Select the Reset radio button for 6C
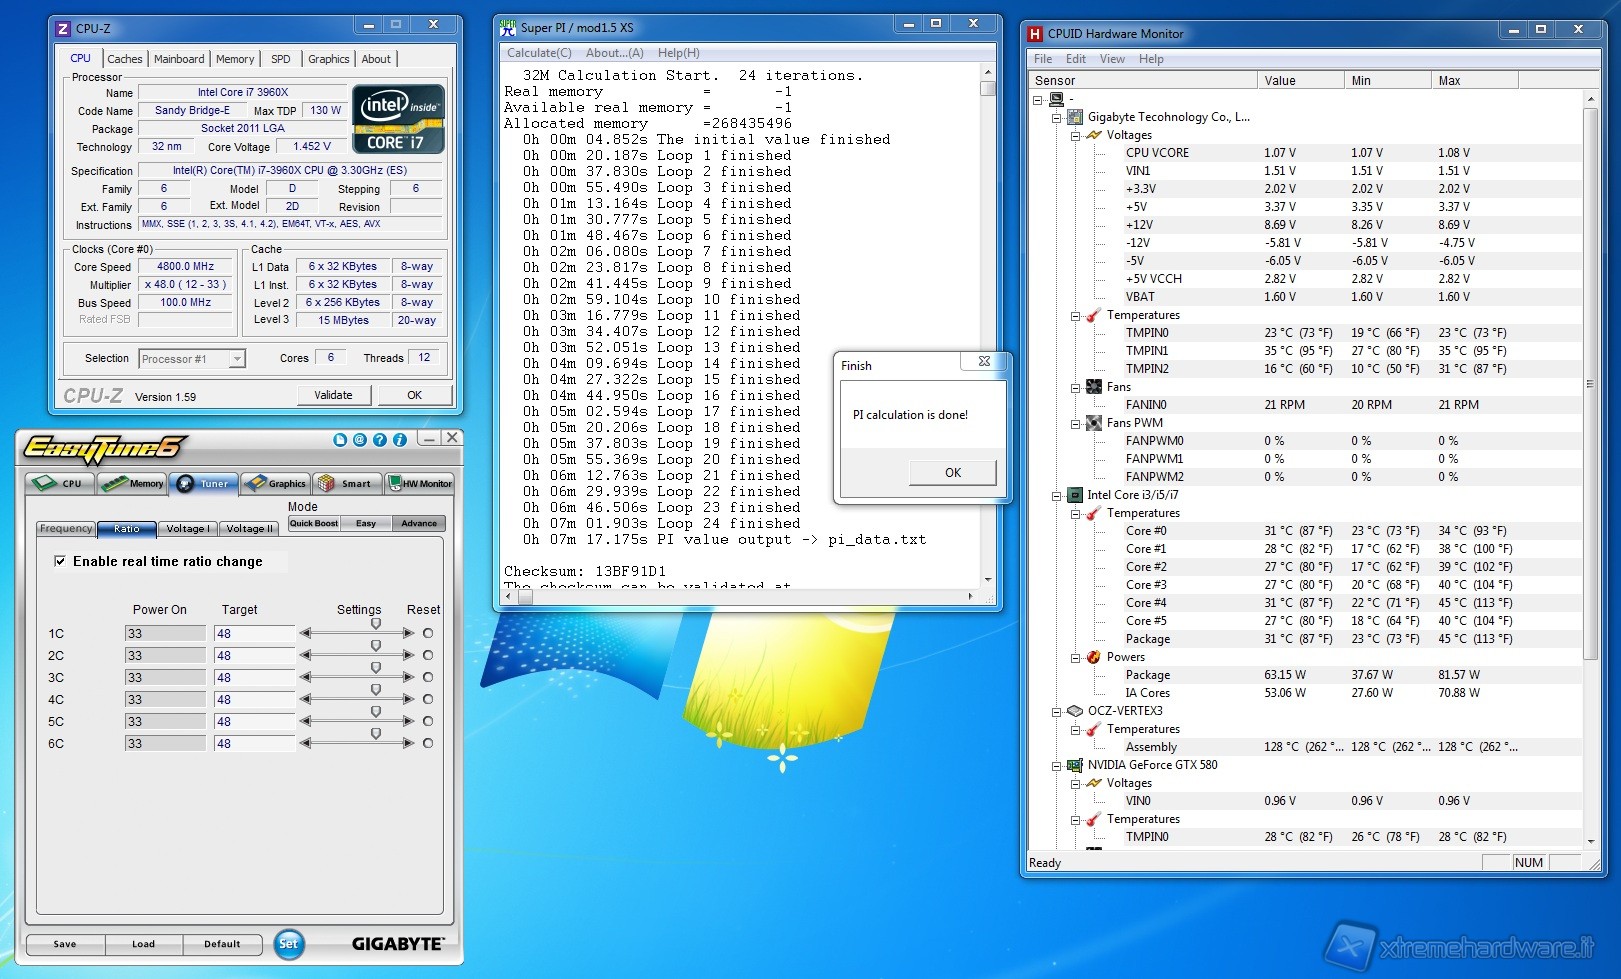The image size is (1621, 979). 428,743
